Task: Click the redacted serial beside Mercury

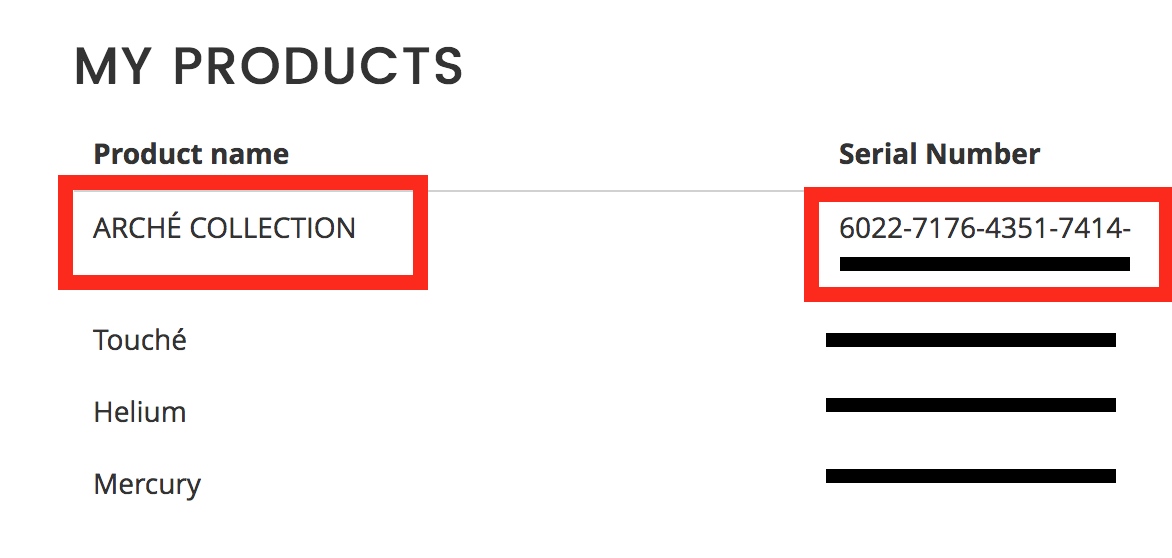Action: (x=970, y=476)
